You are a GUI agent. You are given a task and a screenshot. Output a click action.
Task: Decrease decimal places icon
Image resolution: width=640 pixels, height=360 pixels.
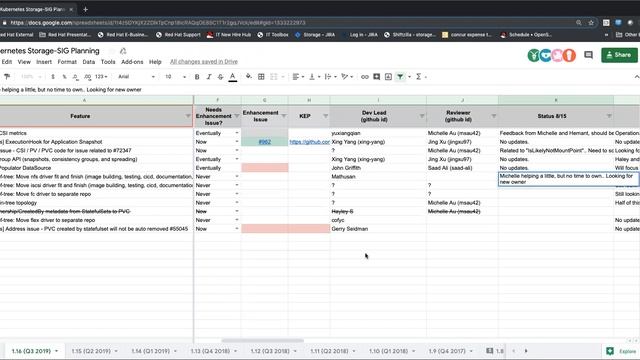[76, 77]
